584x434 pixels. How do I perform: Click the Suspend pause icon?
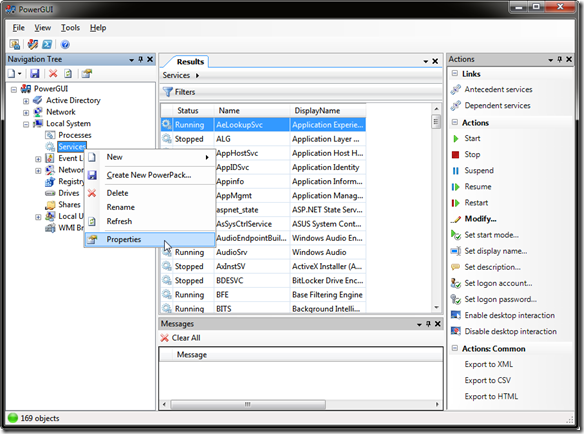click(x=456, y=171)
